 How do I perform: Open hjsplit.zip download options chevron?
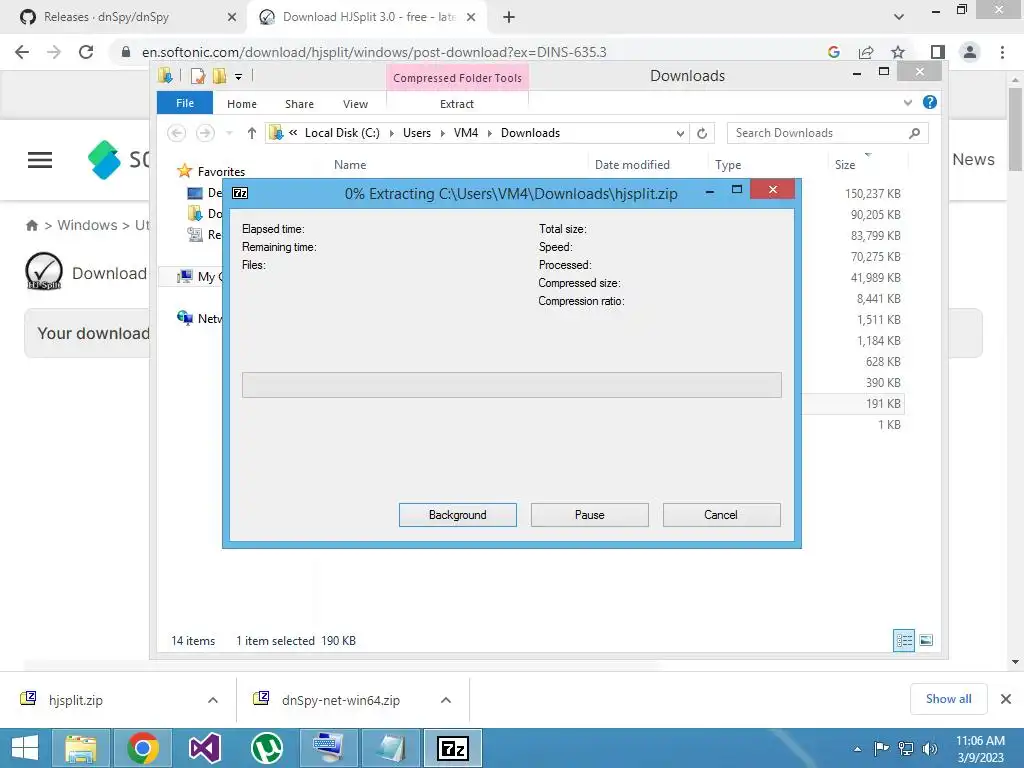coord(213,700)
